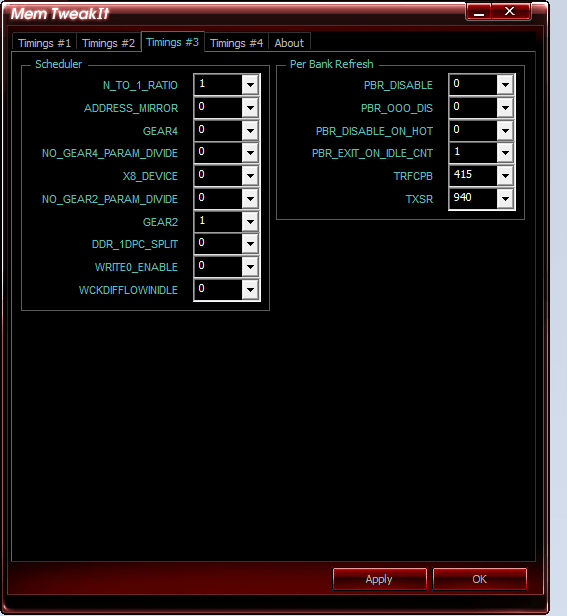Open the NO_GEAR4_PARAM_DIVIDE dropdown arrow
The image size is (567, 616).
[x=250, y=153]
